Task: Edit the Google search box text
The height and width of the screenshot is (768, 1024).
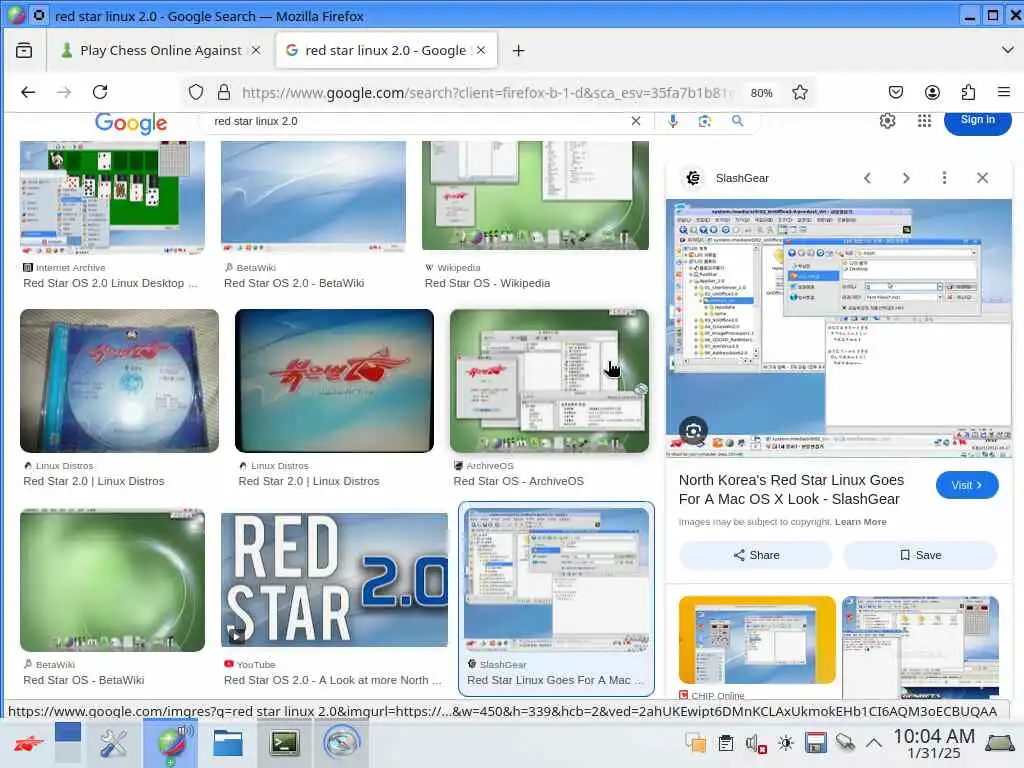Action: pyautogui.click(x=418, y=121)
